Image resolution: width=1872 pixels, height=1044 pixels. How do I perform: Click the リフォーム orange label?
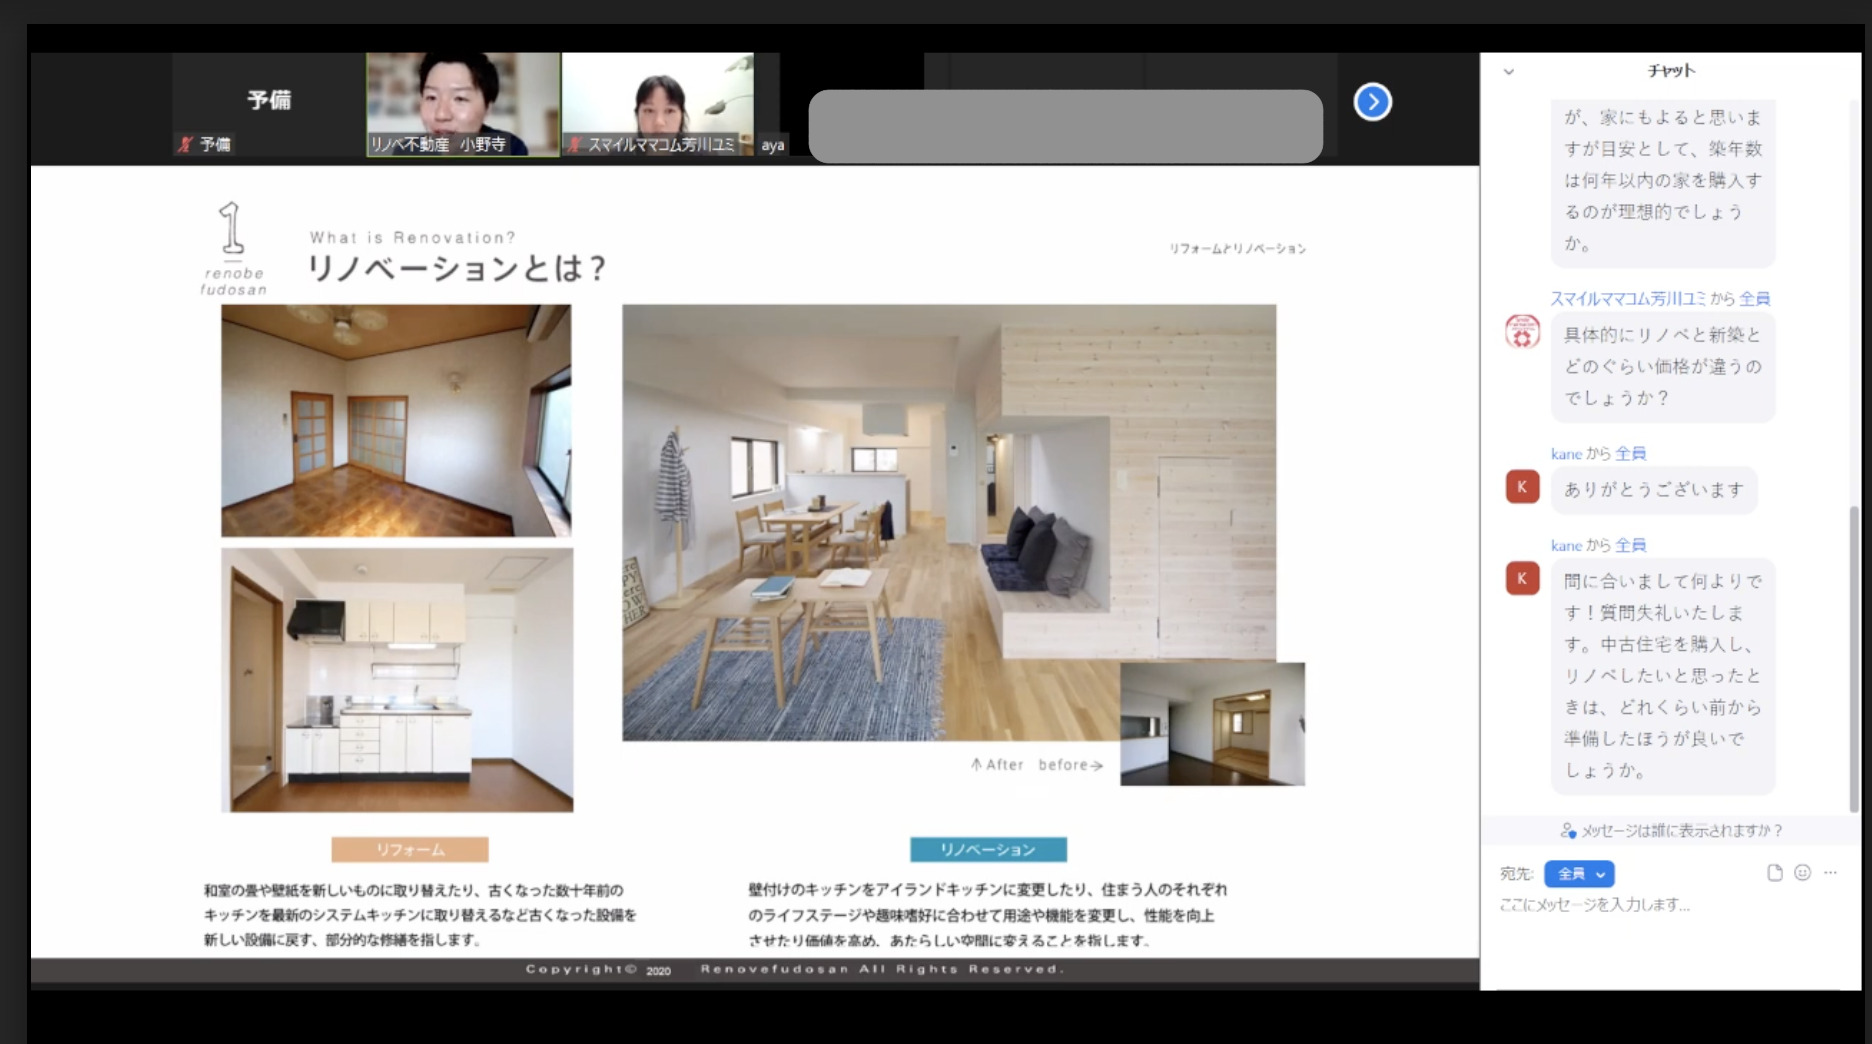410,849
